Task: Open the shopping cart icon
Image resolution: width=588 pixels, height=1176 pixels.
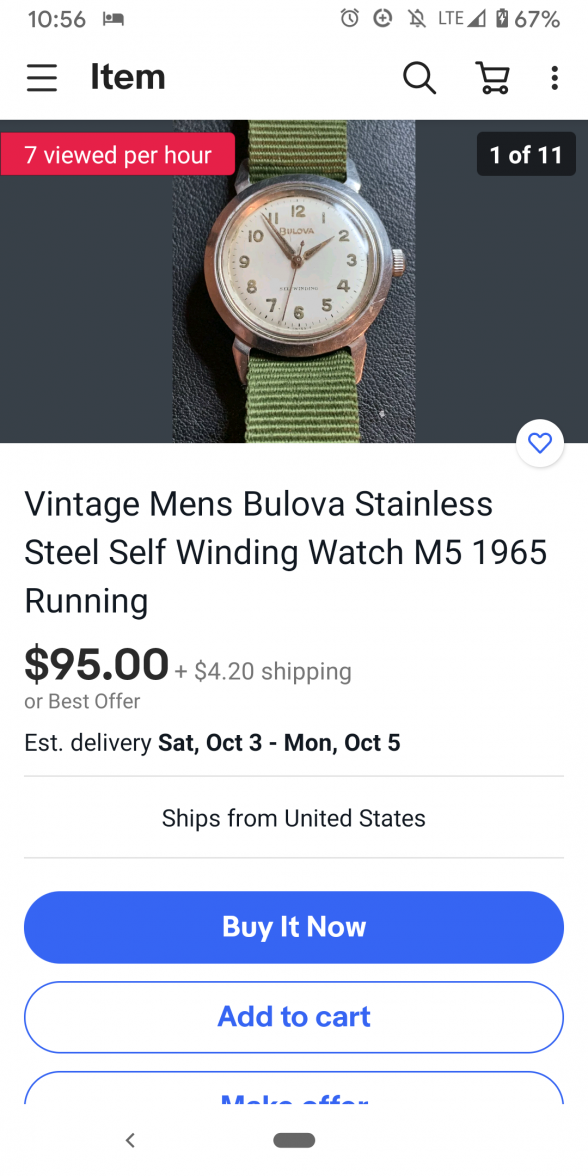Action: pos(492,77)
